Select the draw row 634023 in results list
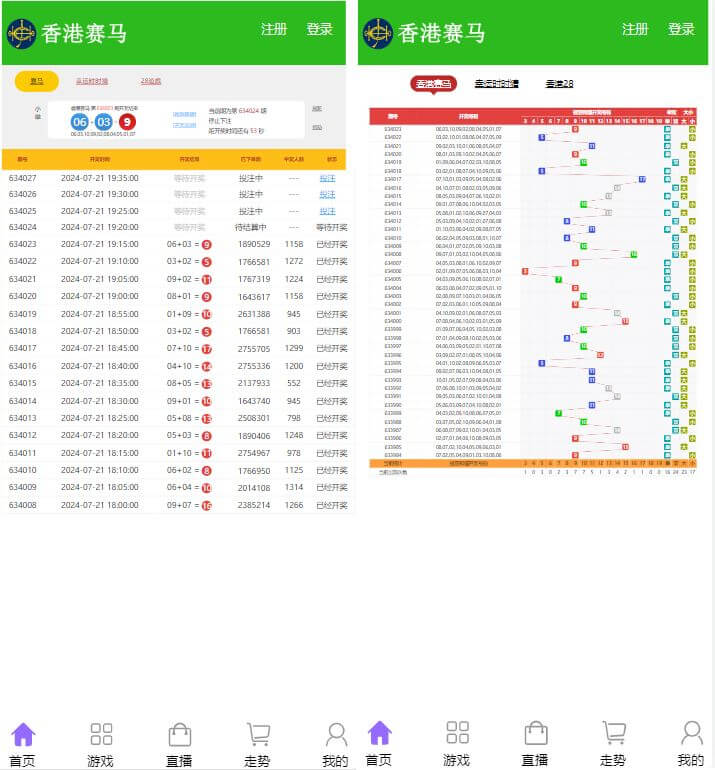The height and width of the screenshot is (770, 715). 178,244
